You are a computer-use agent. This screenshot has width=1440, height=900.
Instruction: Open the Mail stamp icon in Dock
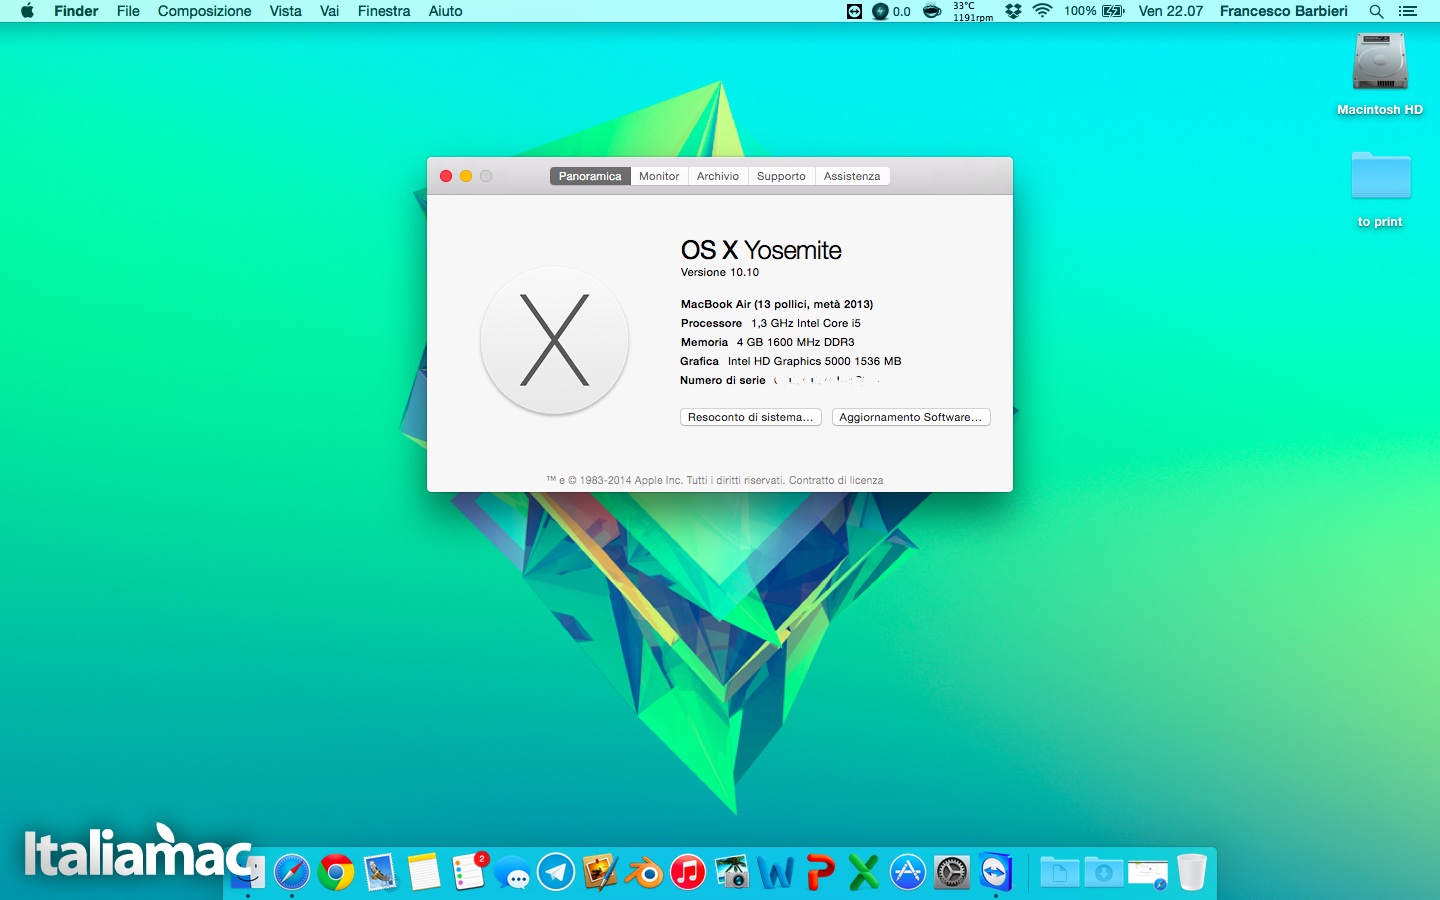click(x=380, y=872)
